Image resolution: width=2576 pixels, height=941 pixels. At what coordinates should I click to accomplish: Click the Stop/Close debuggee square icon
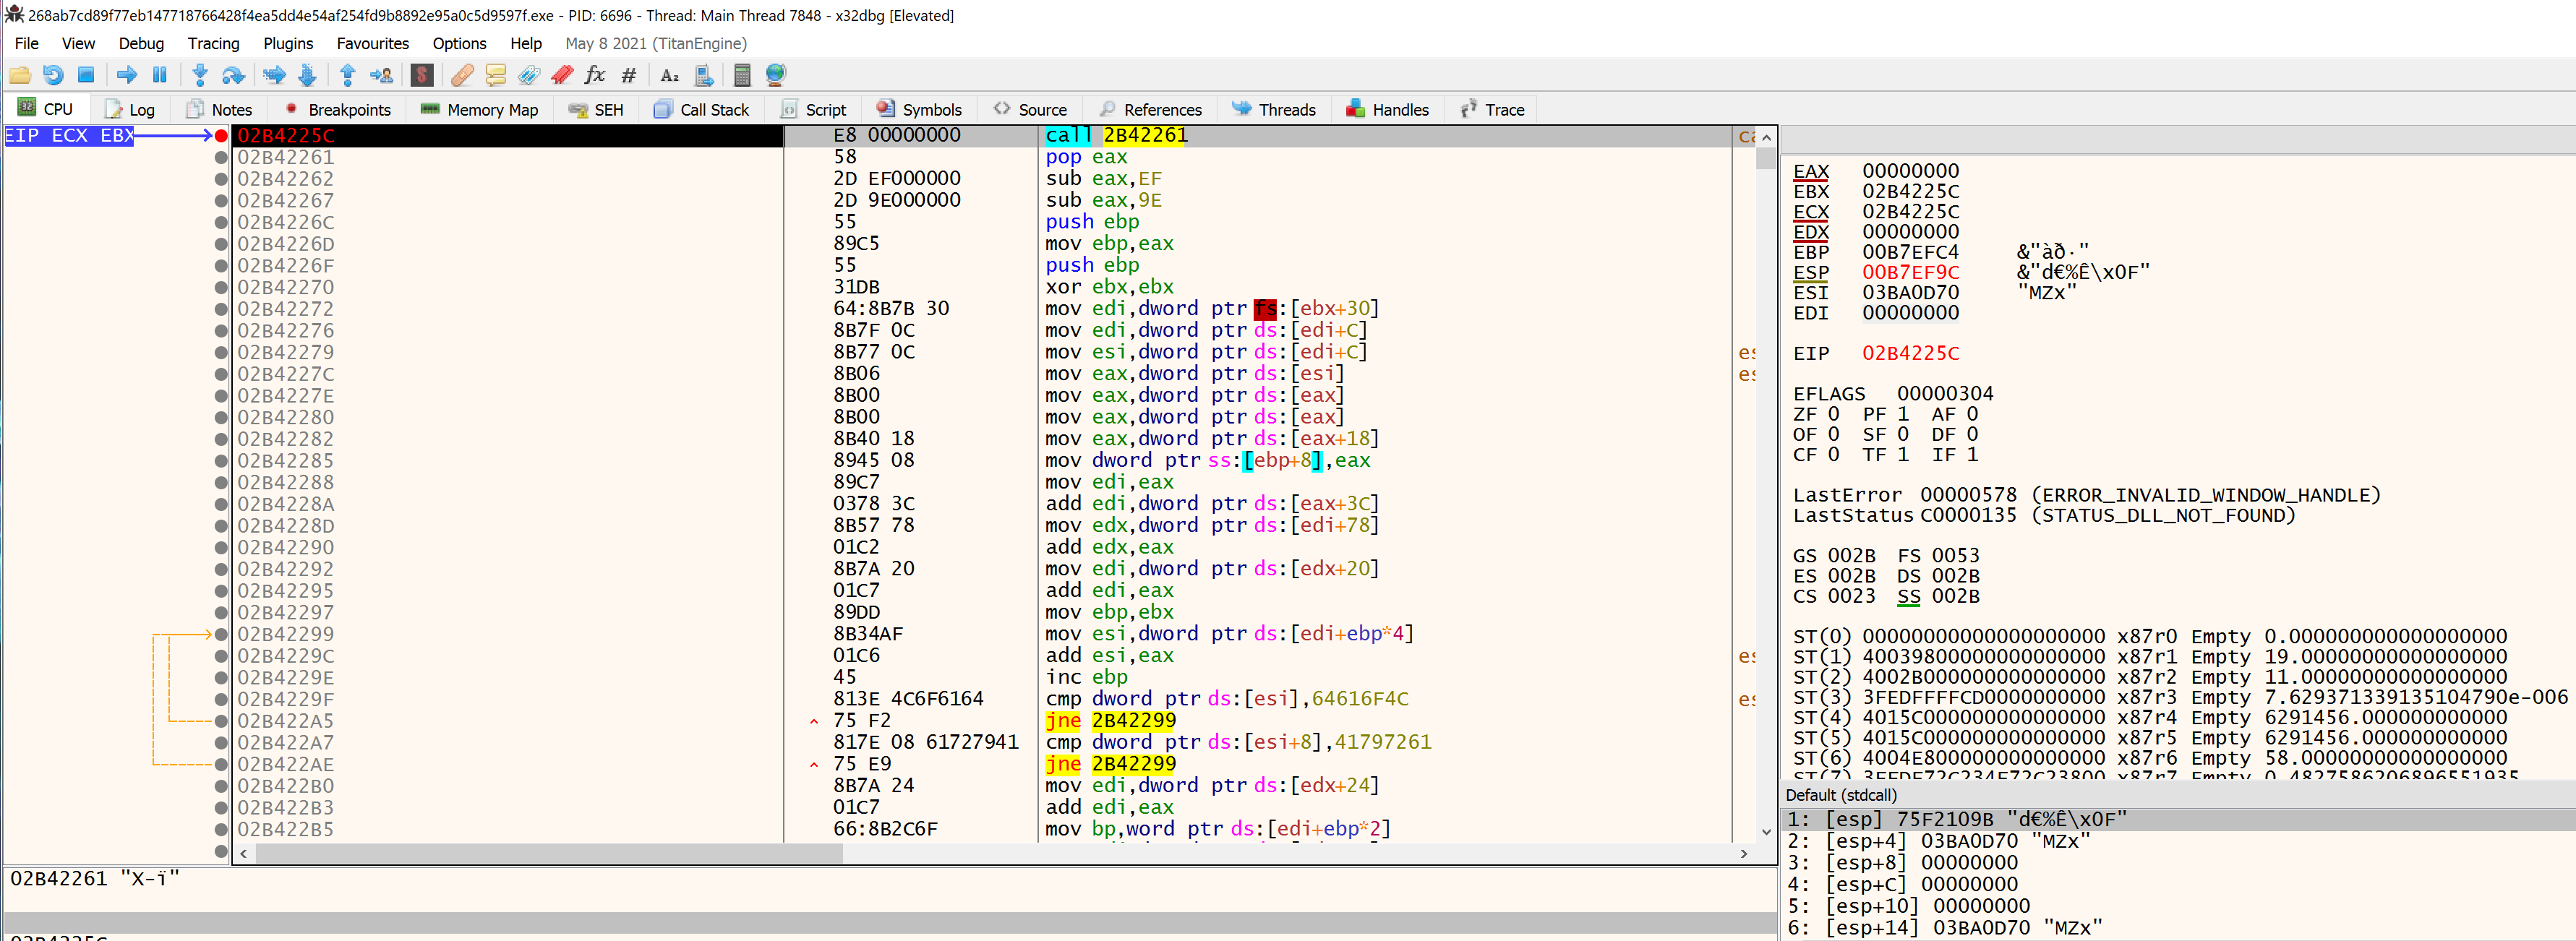point(86,75)
